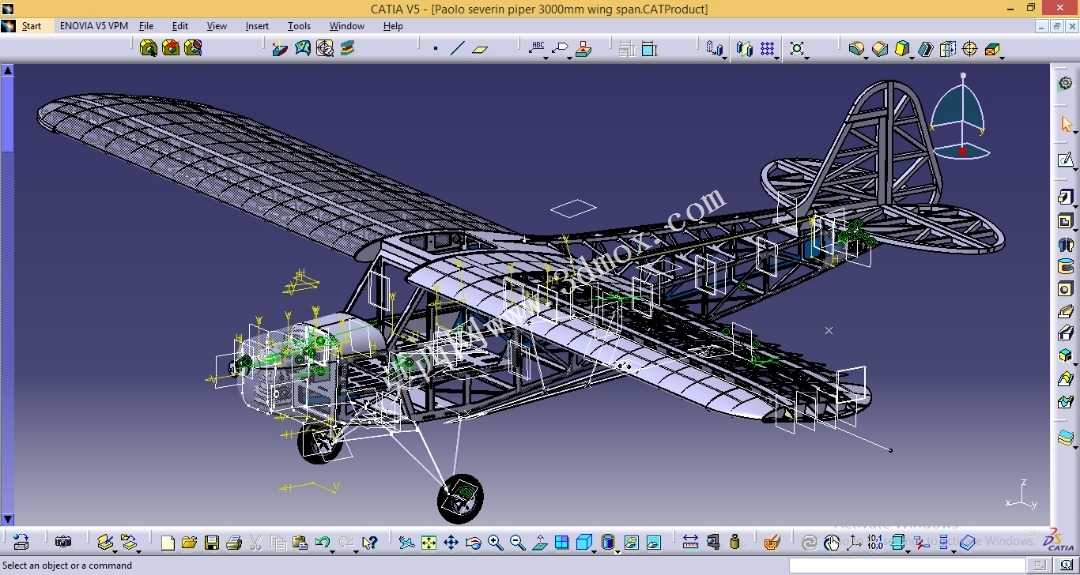Expand the shading render style dropdown
1080x575 pixels.
point(618,551)
